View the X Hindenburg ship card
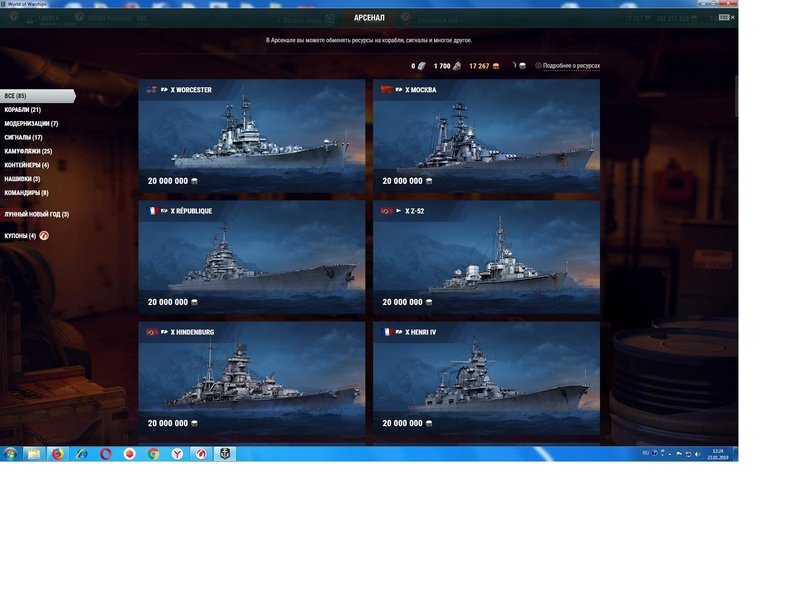 point(252,378)
